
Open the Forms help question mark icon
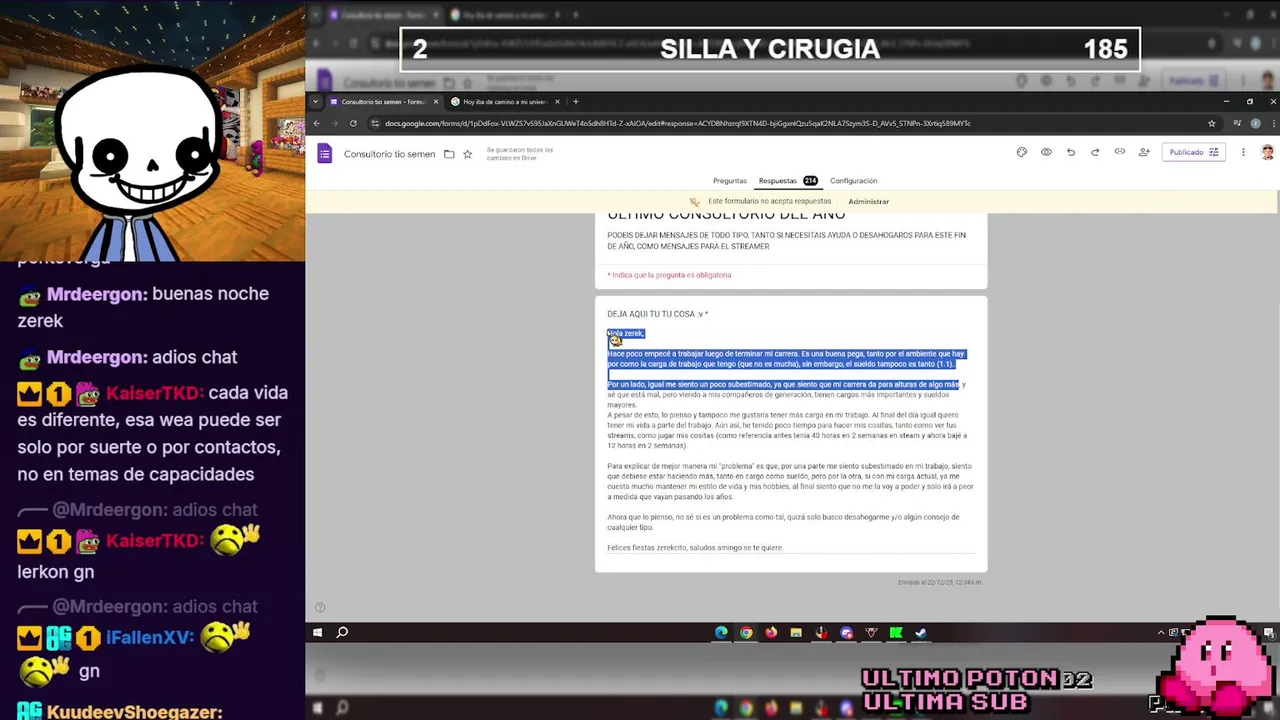tap(320, 607)
